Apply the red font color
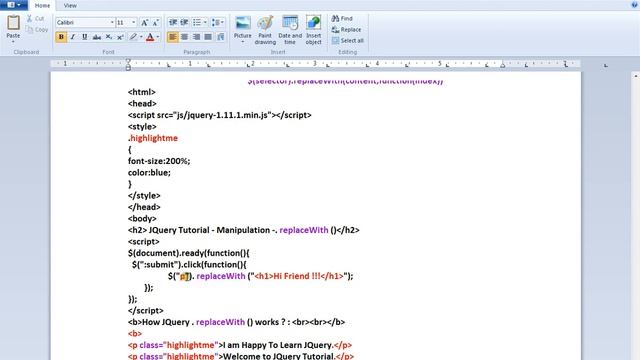Viewport: 640px width, 360px height. (150, 37)
